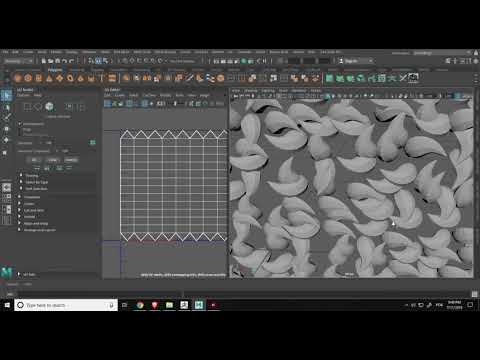Open the Edit menu in main menu bar
480x360 pixels.
pyautogui.click(x=15, y=52)
